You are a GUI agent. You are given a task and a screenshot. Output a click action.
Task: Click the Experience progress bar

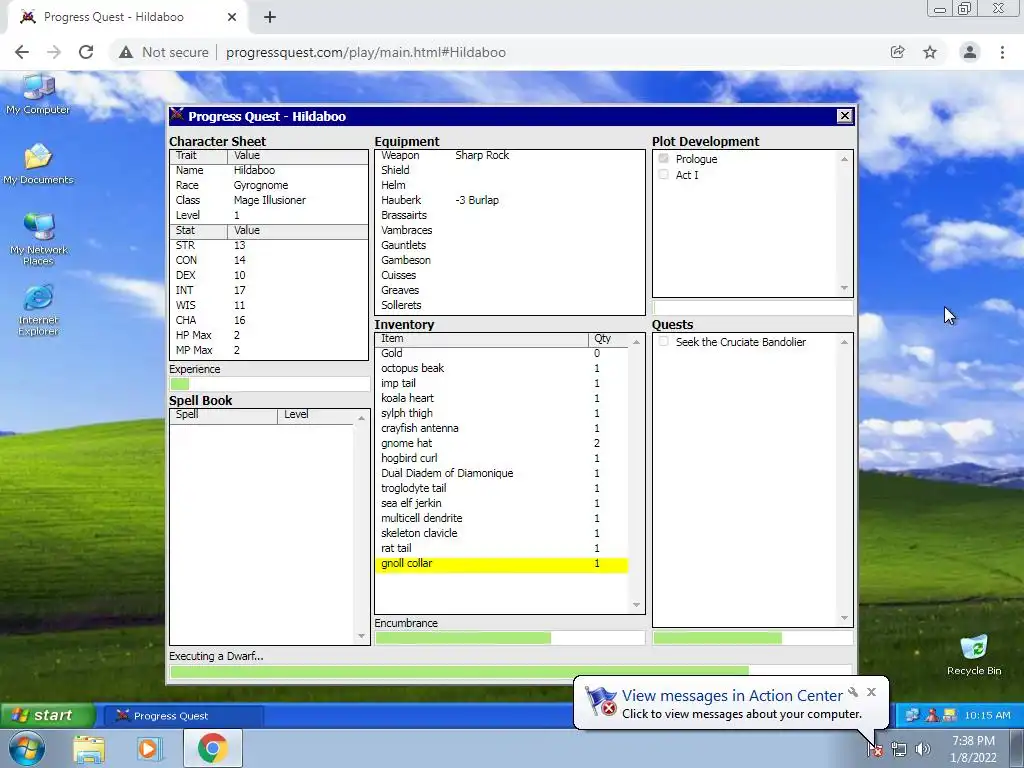coord(269,384)
